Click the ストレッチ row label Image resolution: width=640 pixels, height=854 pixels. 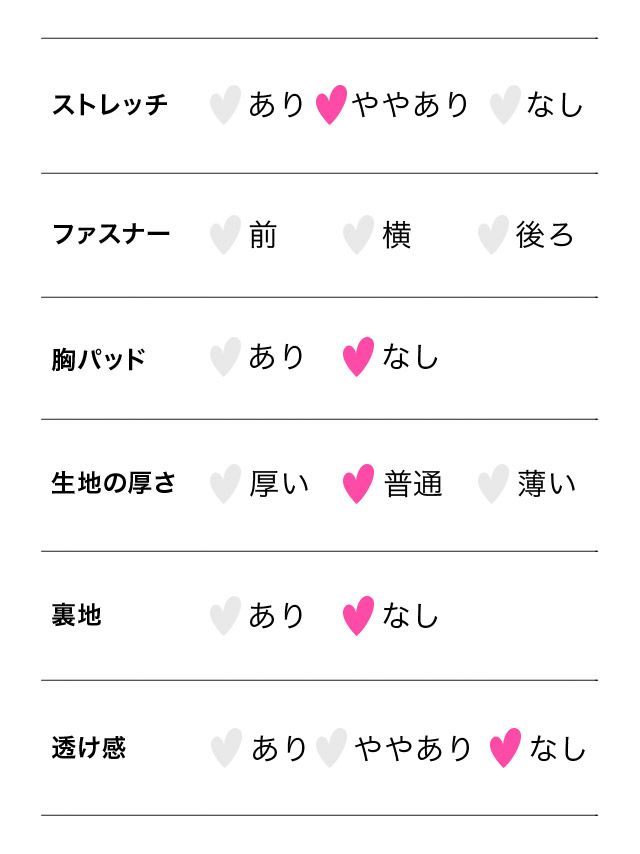(110, 104)
